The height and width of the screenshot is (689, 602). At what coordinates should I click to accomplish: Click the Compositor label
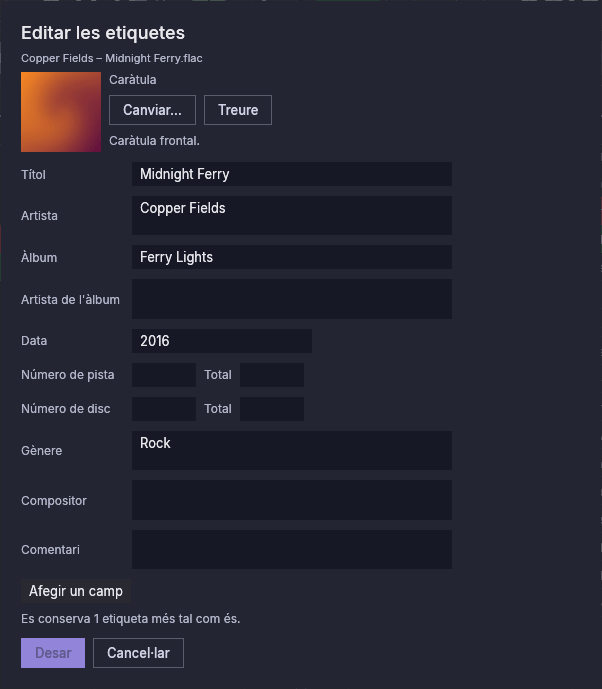tap(54, 500)
